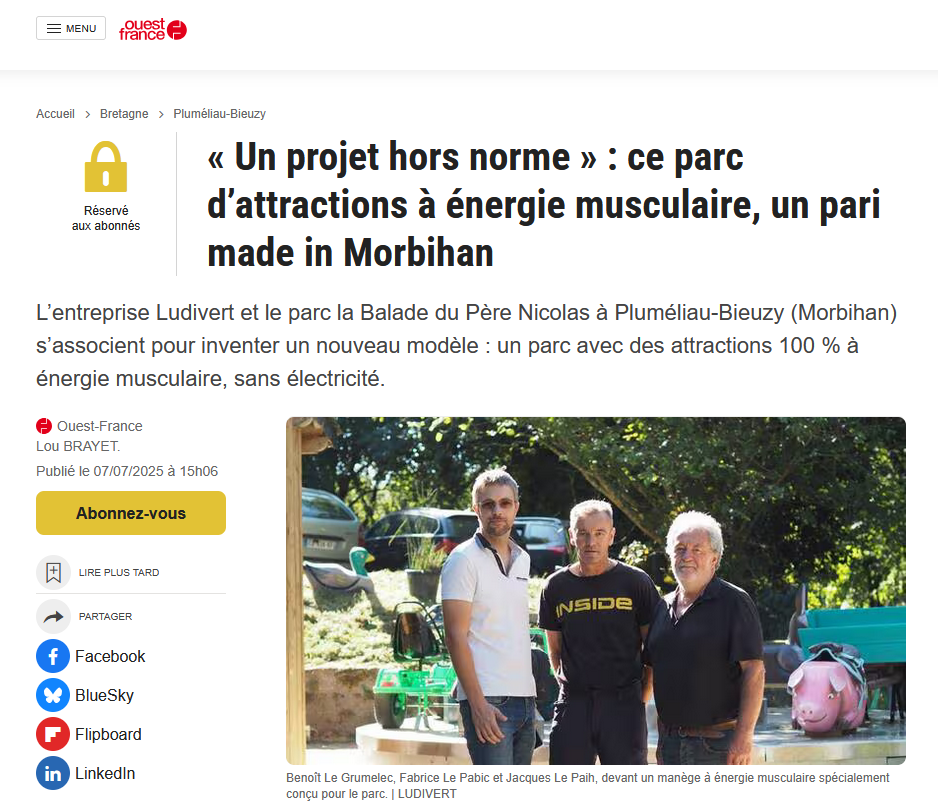Go to Accueil breadcrumb
Screen dimensions: 938x805
pyautogui.click(x=55, y=114)
